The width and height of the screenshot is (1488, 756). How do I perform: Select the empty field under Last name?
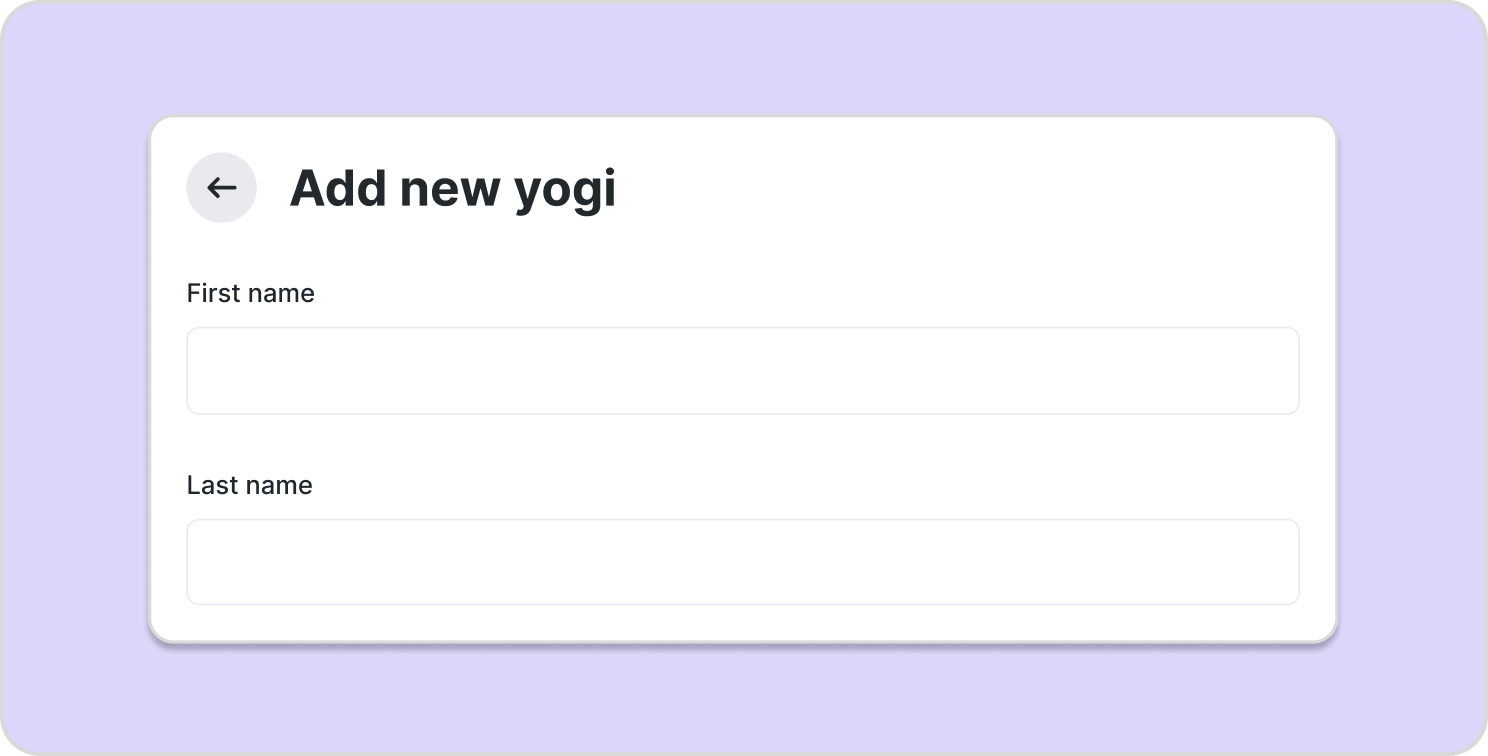click(742, 561)
